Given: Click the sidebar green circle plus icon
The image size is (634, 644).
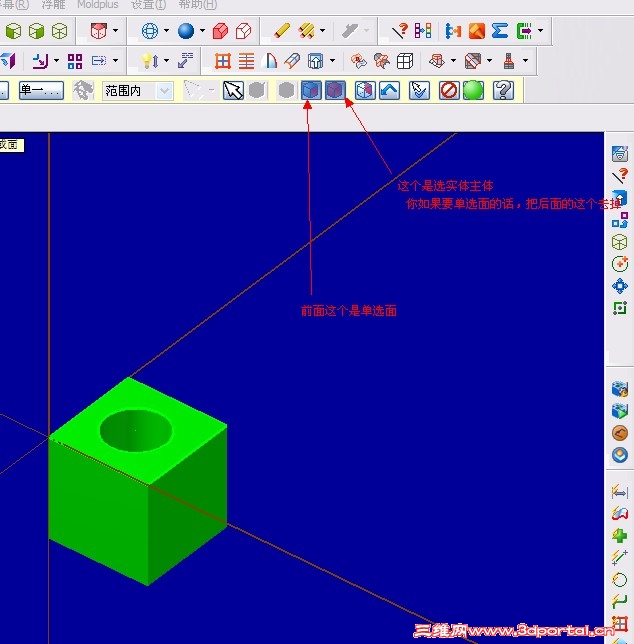Looking at the screenshot, I should pos(620,264).
